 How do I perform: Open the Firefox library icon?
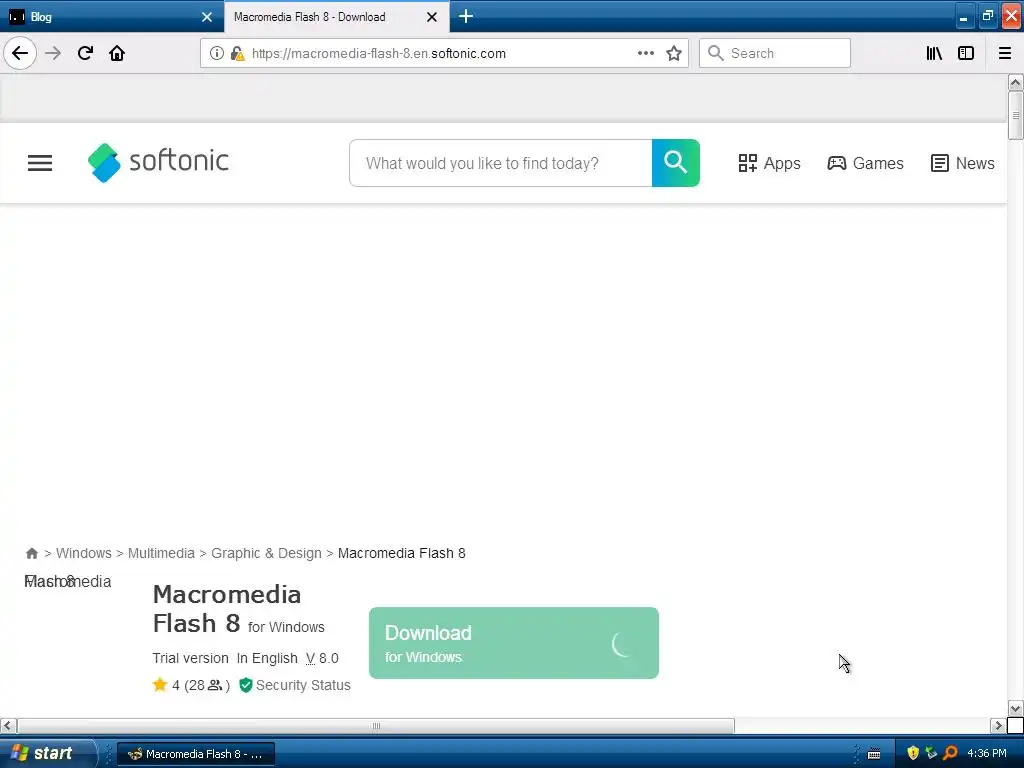click(934, 53)
